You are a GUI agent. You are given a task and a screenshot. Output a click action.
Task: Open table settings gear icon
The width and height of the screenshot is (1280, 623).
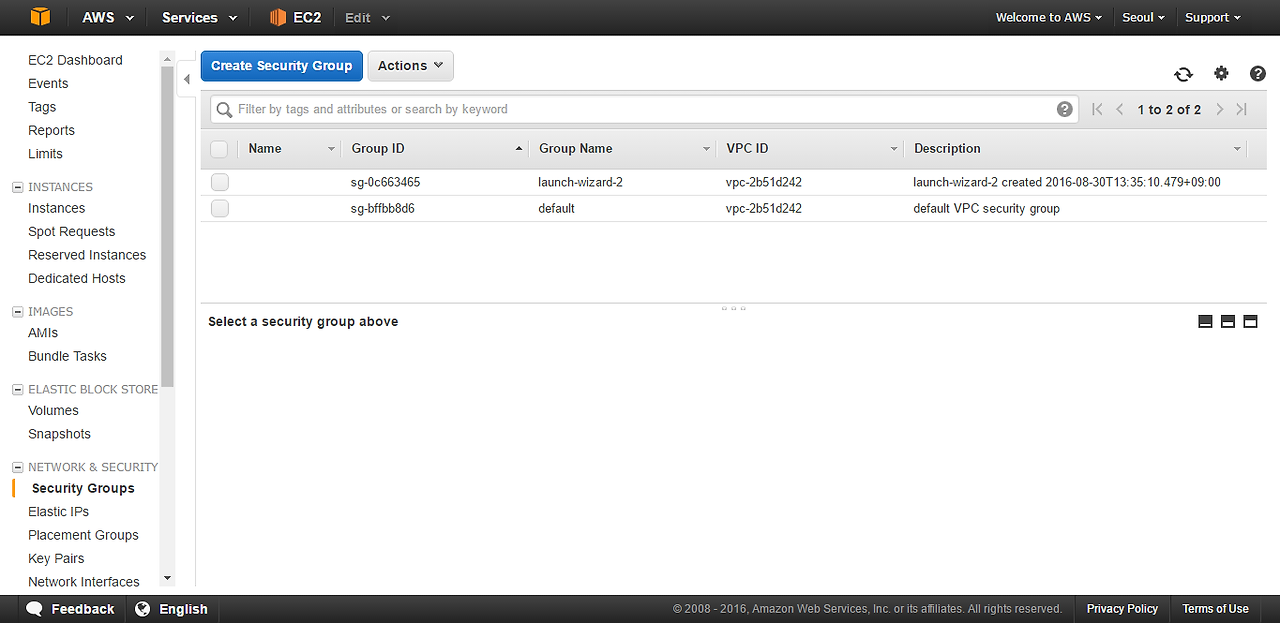[1221, 73]
